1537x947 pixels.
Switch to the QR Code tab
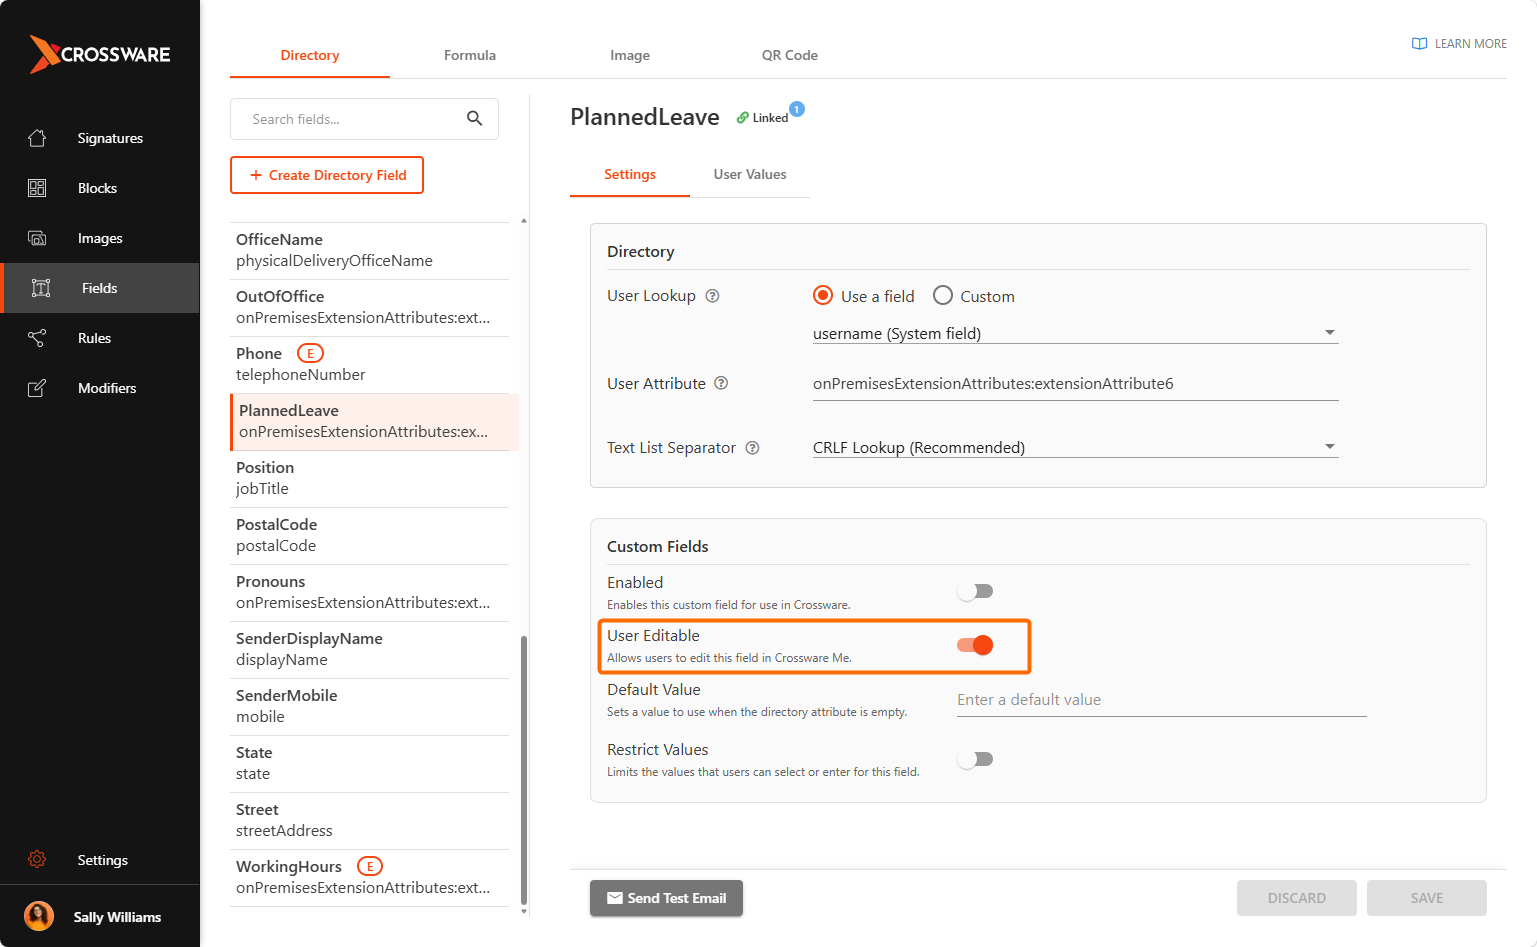[790, 55]
